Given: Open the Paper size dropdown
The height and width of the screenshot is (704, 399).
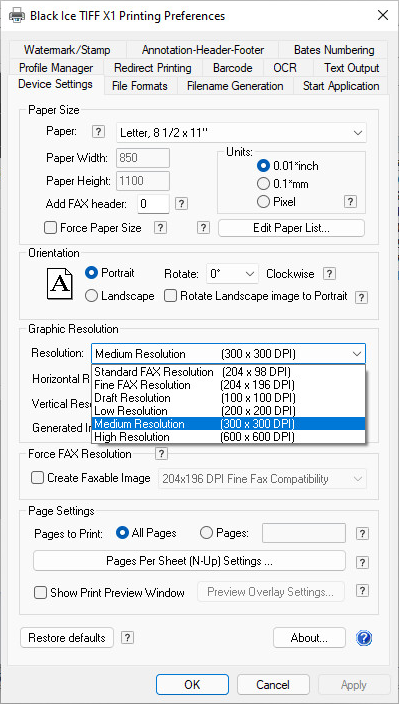Looking at the screenshot, I should tap(241, 133).
